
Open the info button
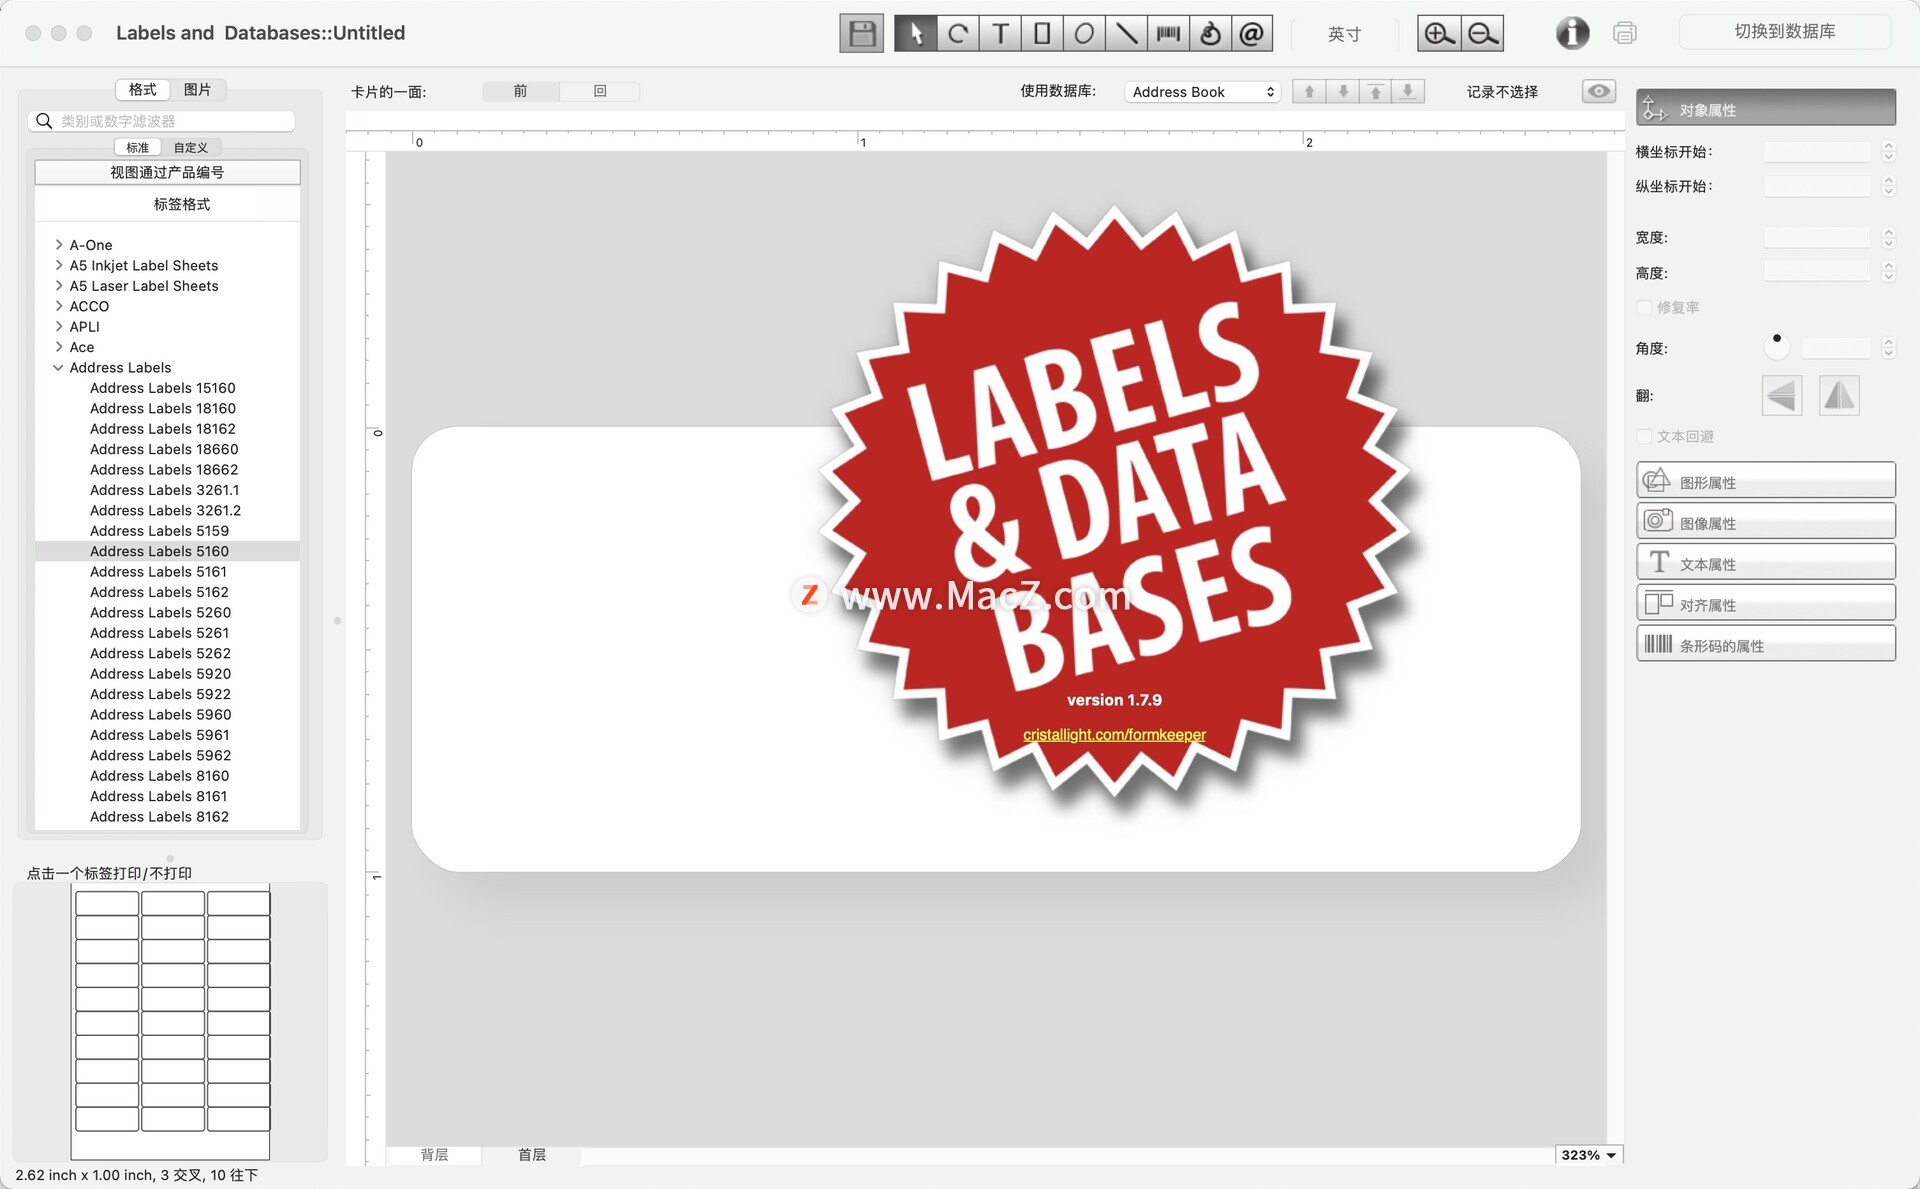pos(1572,33)
